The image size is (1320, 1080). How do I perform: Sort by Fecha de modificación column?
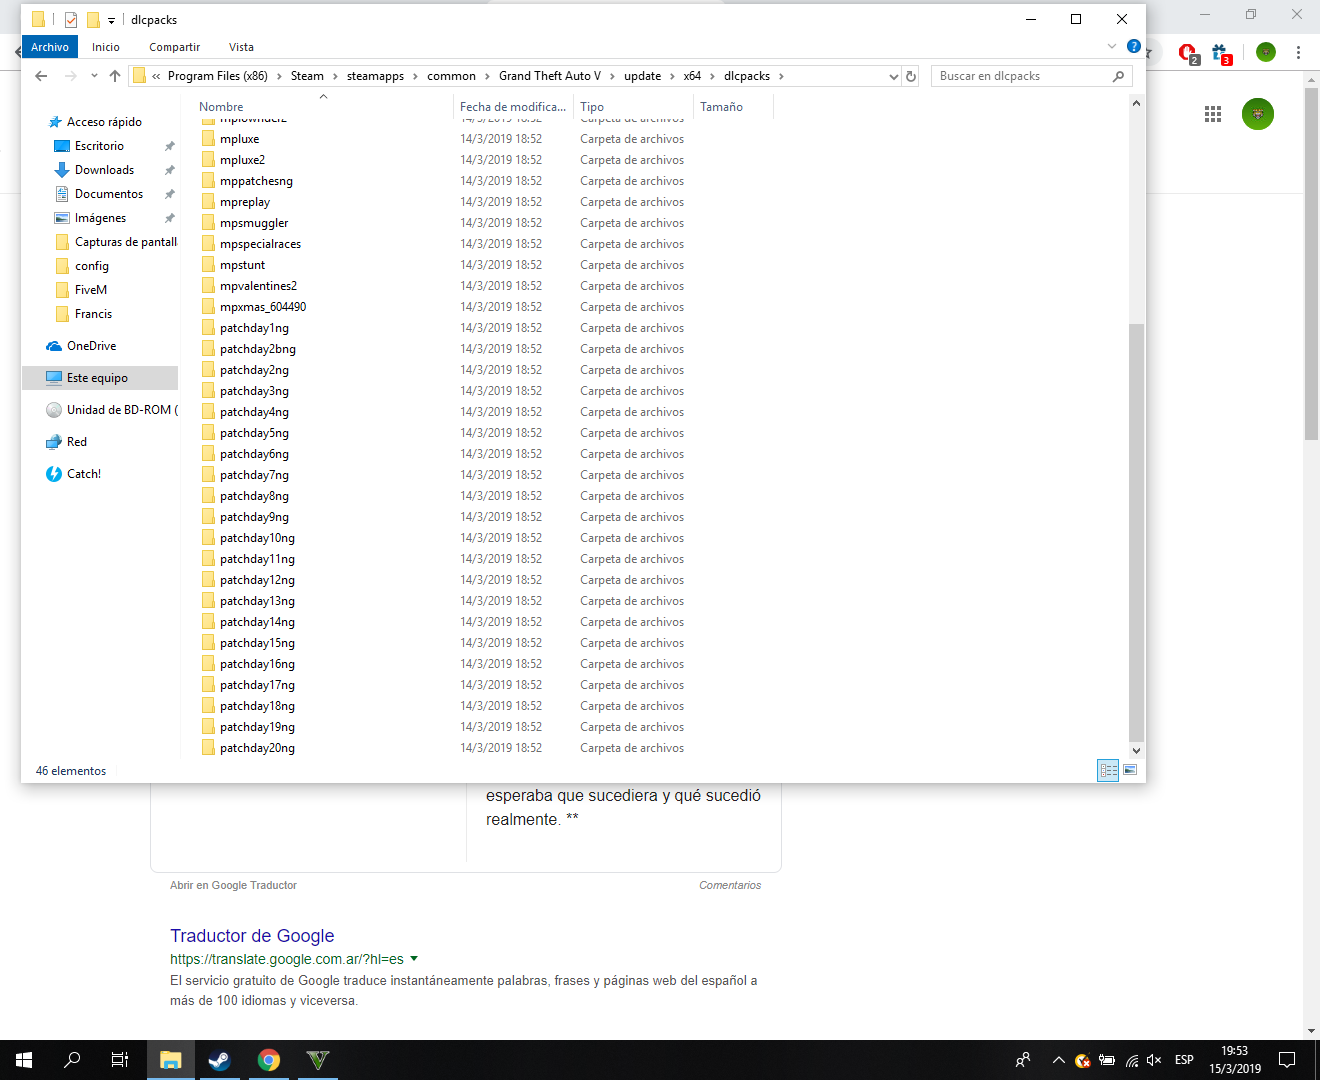(513, 107)
